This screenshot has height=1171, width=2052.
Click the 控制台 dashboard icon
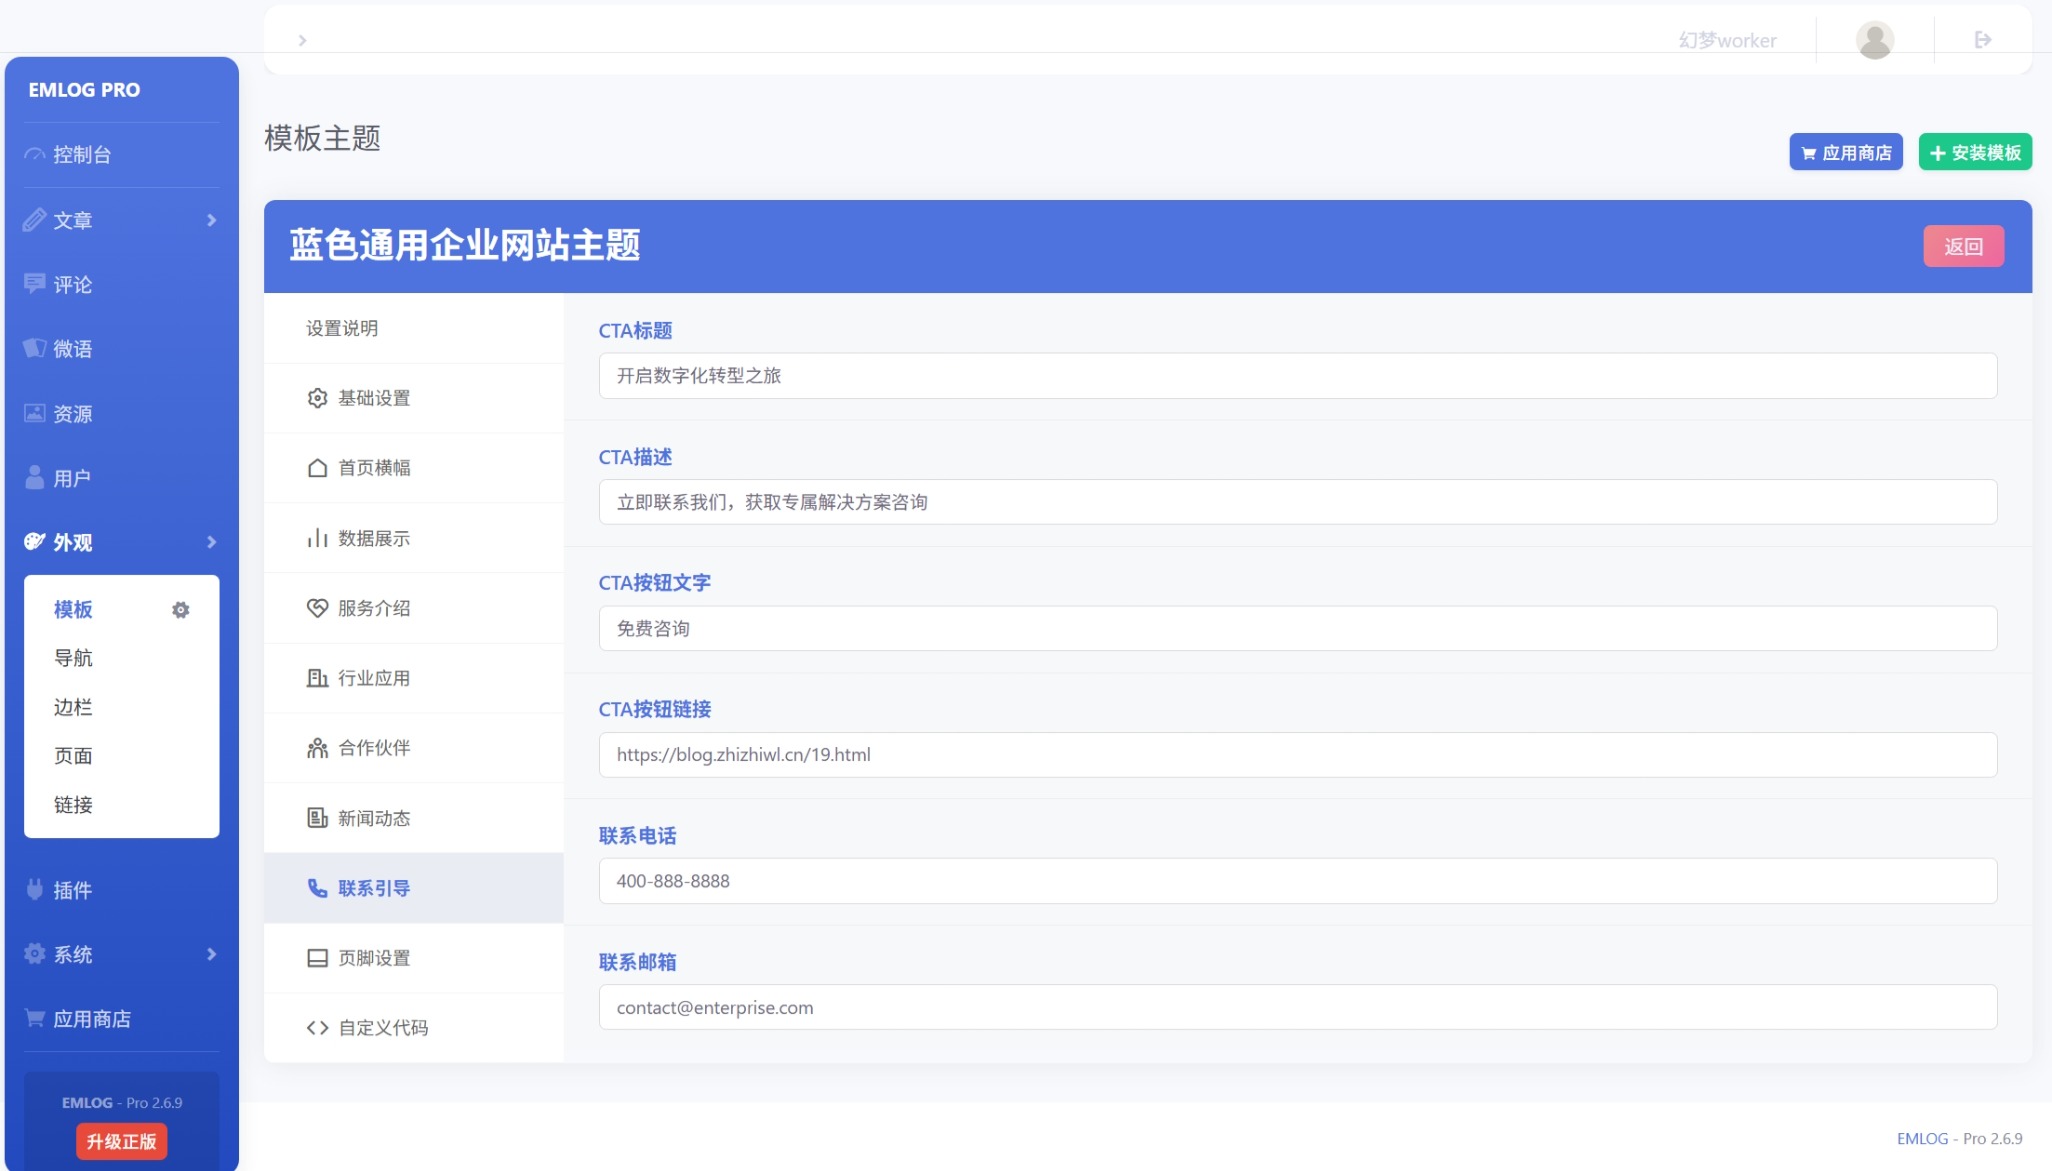tap(35, 155)
